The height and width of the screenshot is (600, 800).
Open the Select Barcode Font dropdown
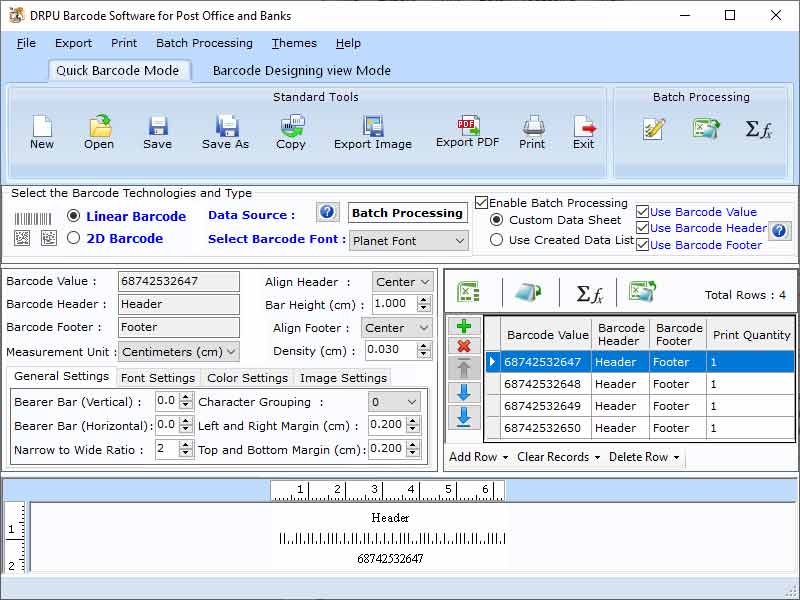coord(409,241)
